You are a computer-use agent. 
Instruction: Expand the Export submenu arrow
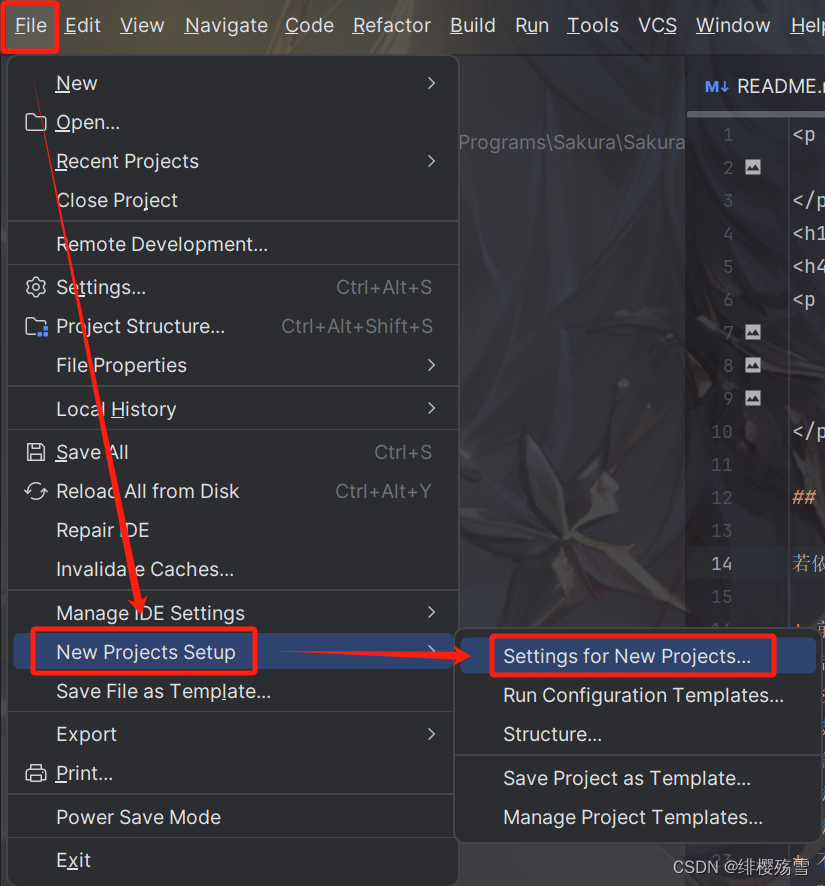[x=431, y=734]
